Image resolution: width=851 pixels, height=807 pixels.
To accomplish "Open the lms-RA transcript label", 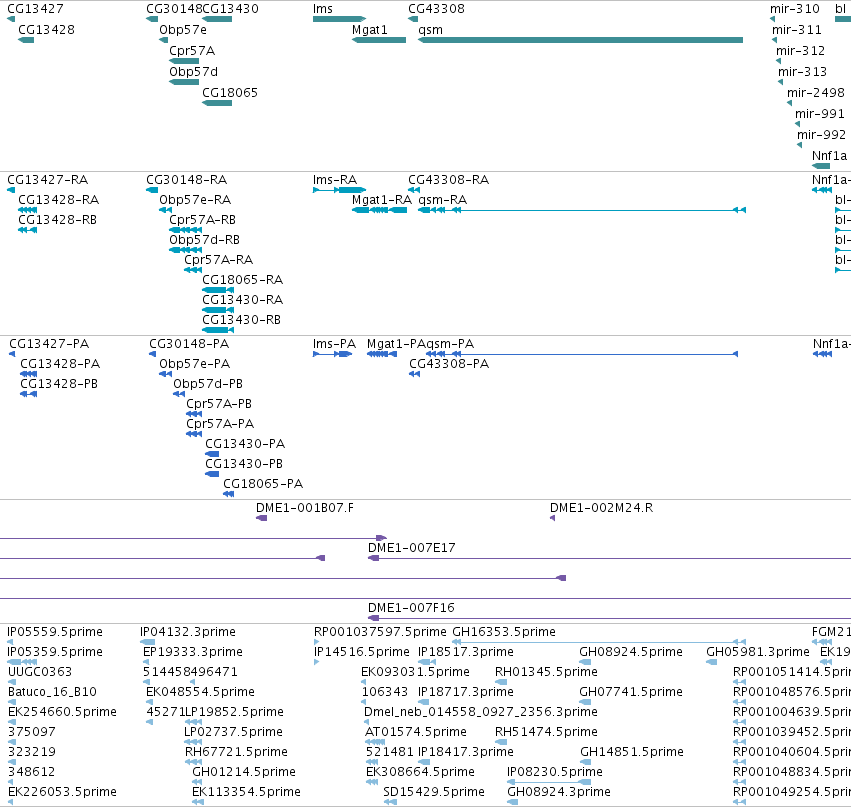I will [335, 180].
